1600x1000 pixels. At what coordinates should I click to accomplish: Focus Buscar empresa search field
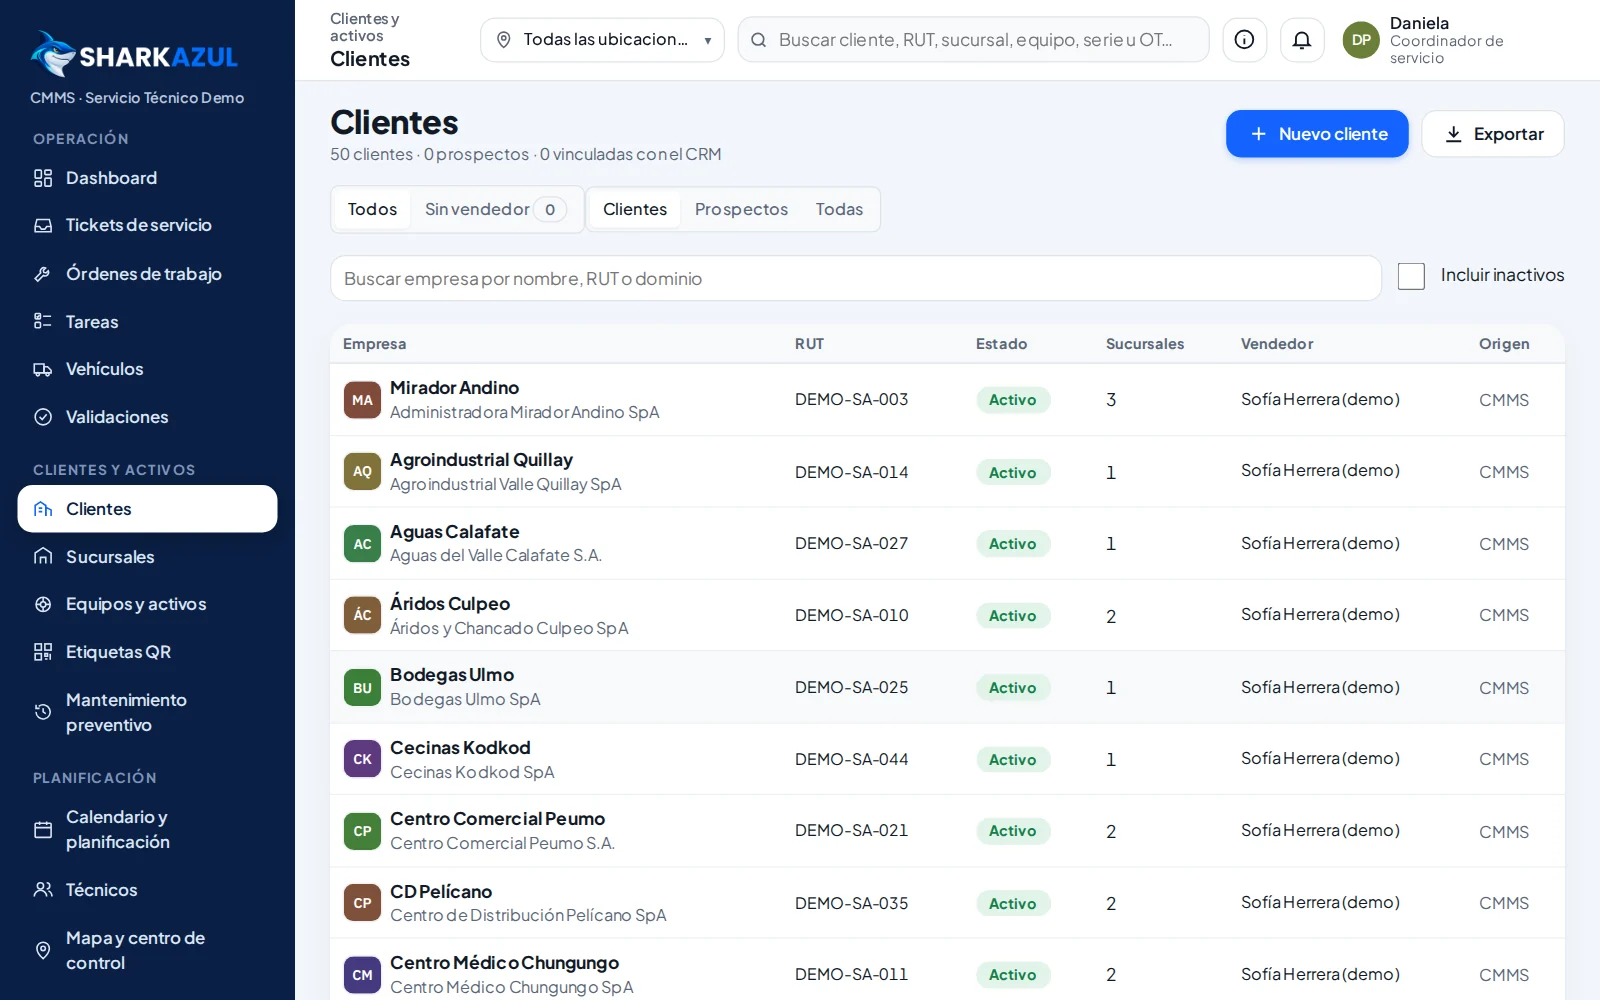pos(856,278)
